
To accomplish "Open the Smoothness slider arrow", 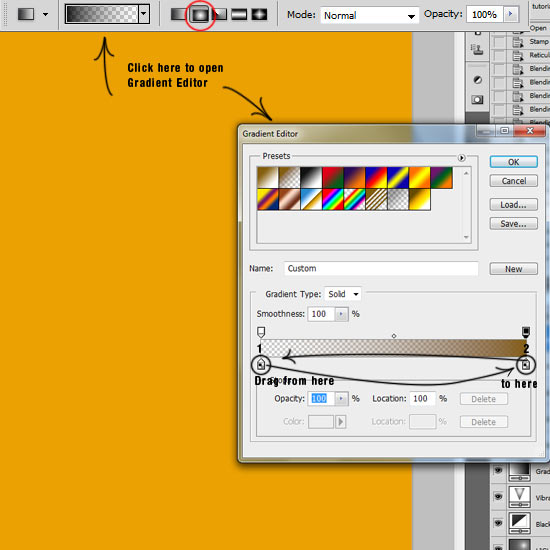I will [x=341, y=314].
